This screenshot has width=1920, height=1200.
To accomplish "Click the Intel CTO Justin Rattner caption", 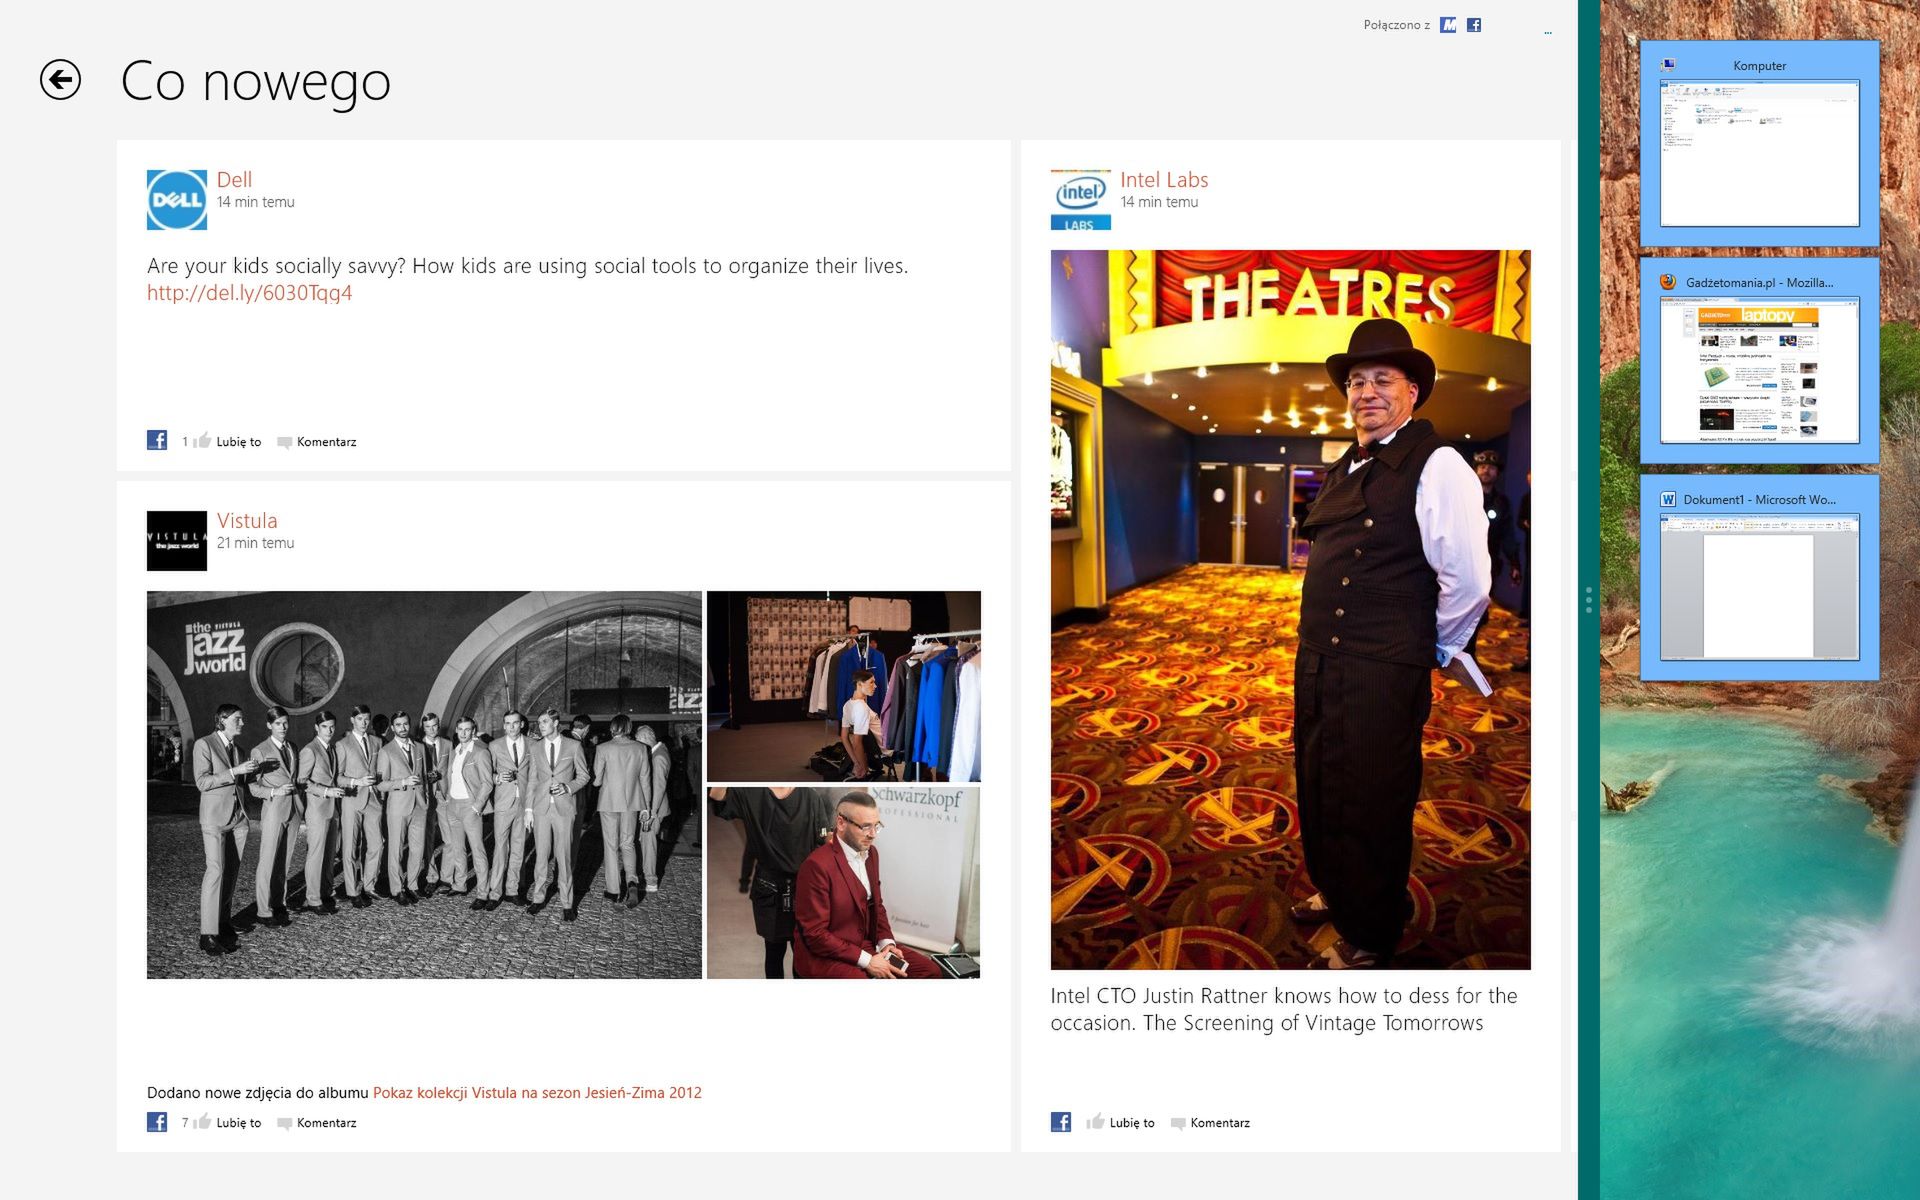I will (1284, 1009).
